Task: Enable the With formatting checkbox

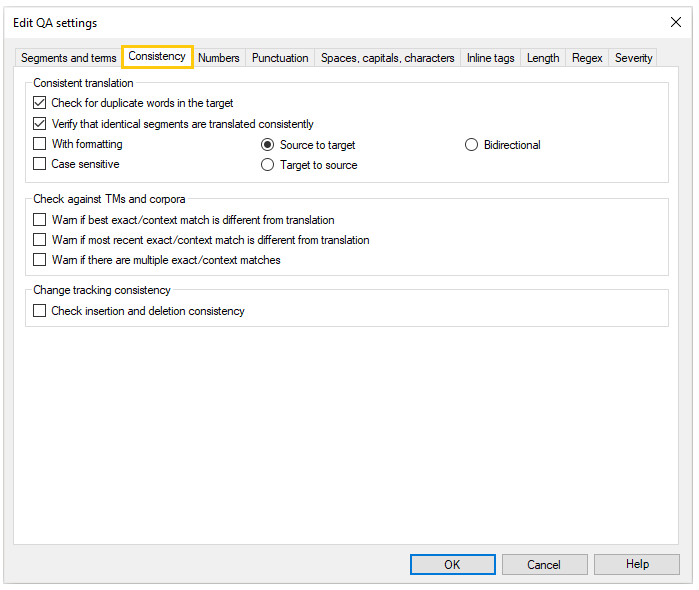Action: [x=40, y=144]
